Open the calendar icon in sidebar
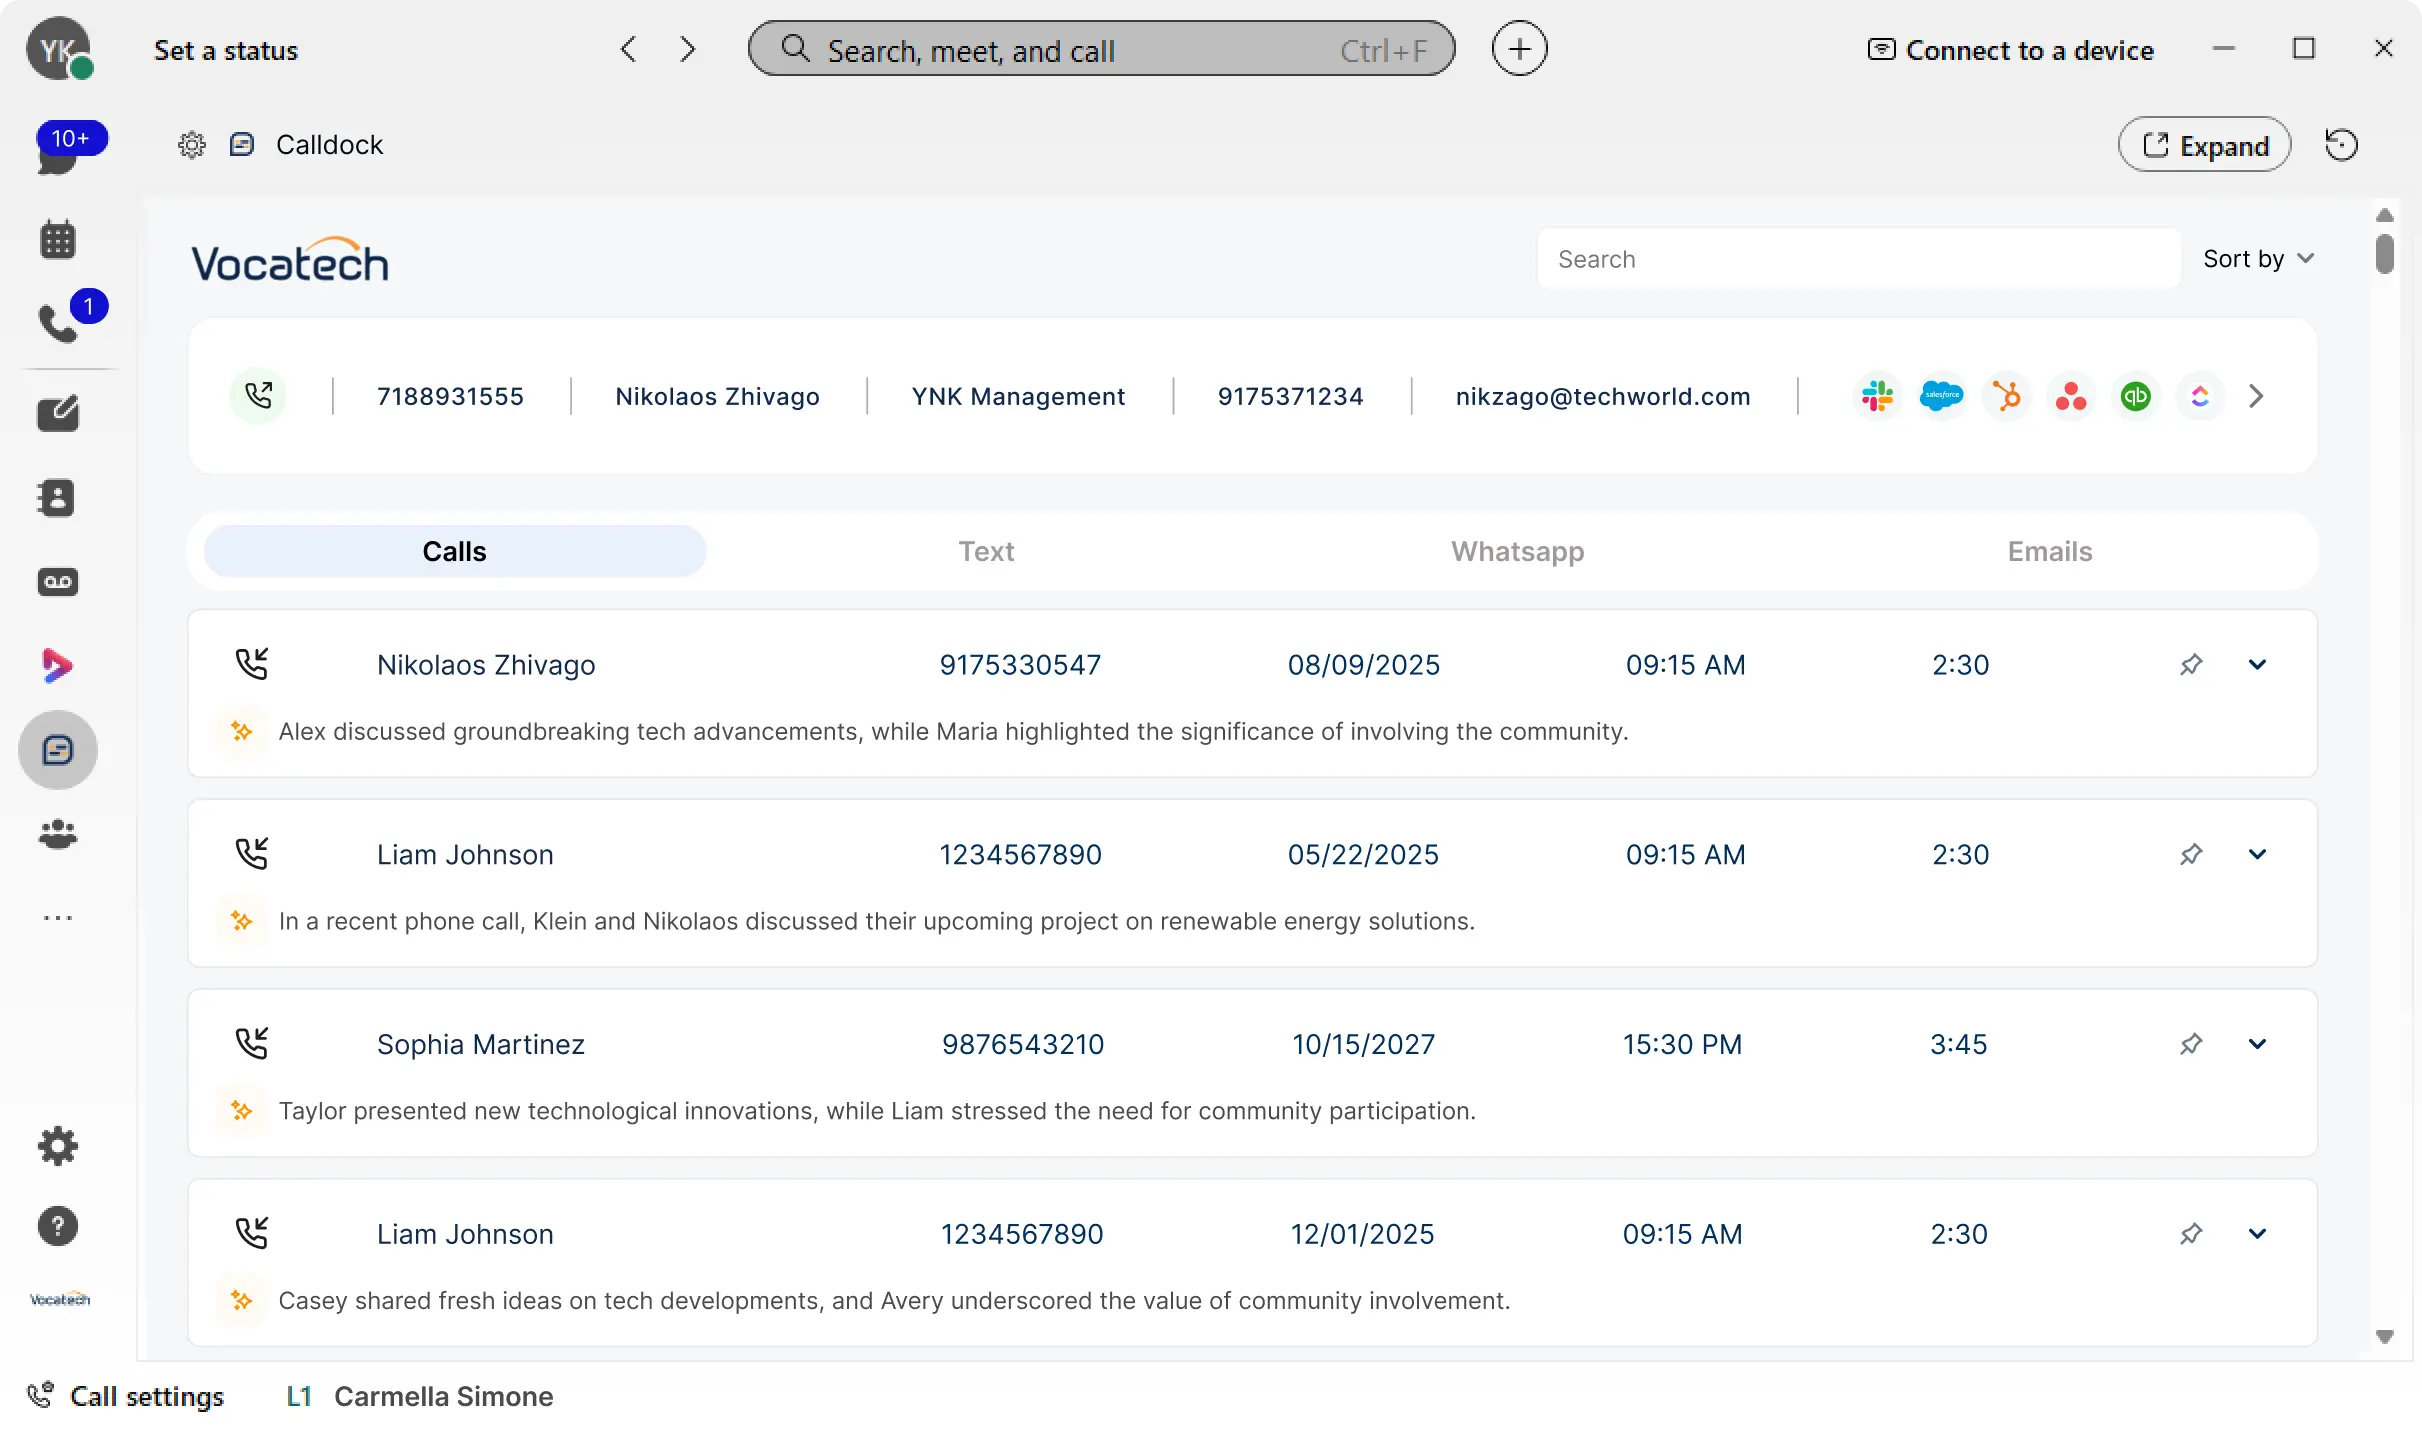 [58, 240]
